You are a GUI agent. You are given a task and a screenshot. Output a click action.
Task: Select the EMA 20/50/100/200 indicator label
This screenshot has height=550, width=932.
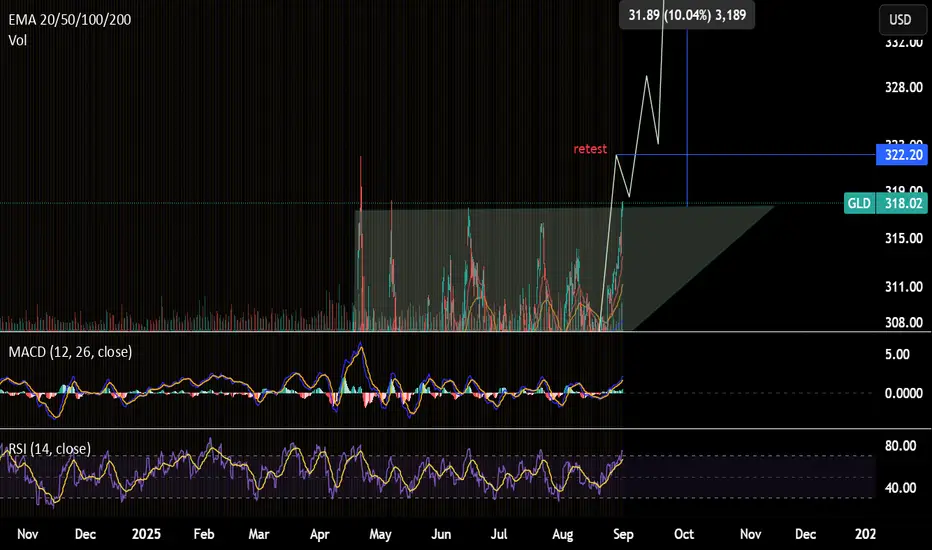(x=70, y=20)
